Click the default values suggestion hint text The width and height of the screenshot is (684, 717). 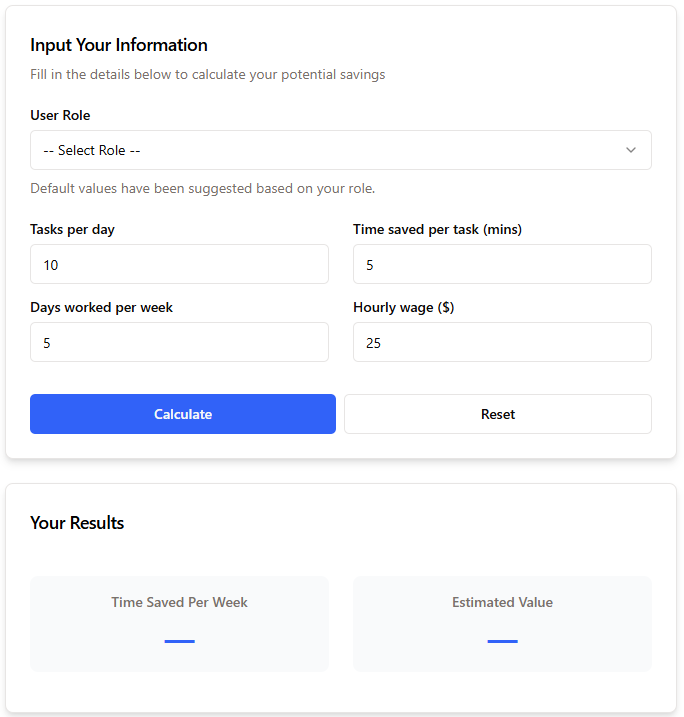(202, 188)
